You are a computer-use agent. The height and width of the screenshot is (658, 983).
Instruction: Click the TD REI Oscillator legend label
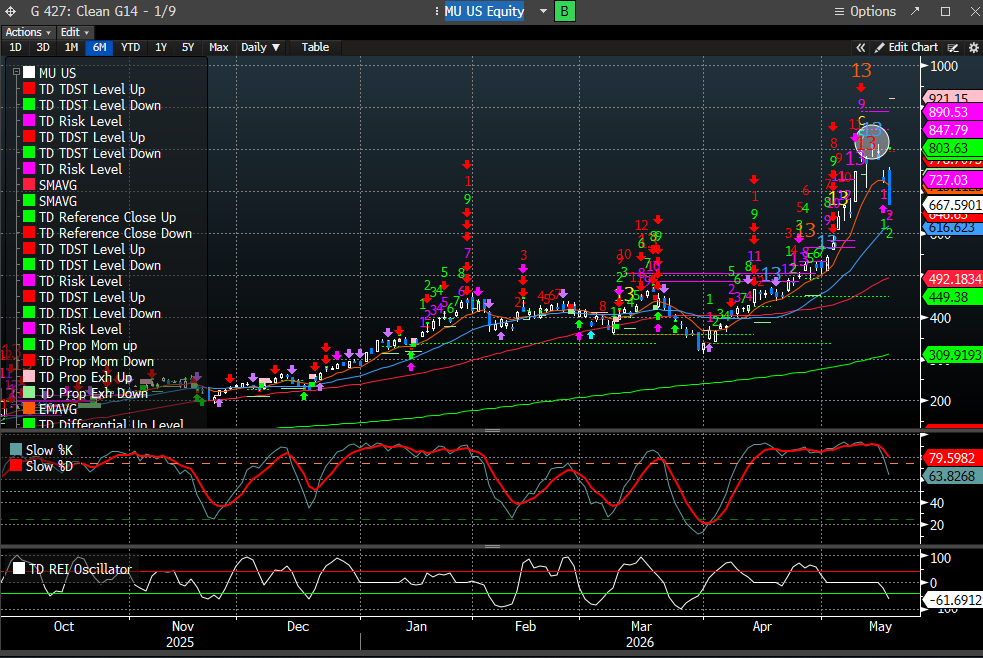pyautogui.click(x=80, y=569)
